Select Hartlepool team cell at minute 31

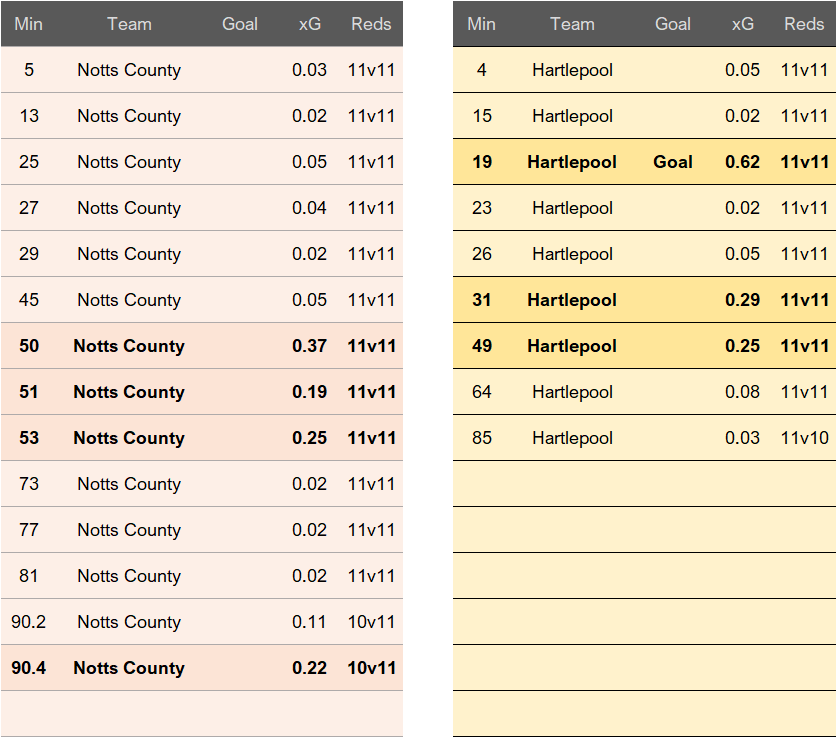572,300
